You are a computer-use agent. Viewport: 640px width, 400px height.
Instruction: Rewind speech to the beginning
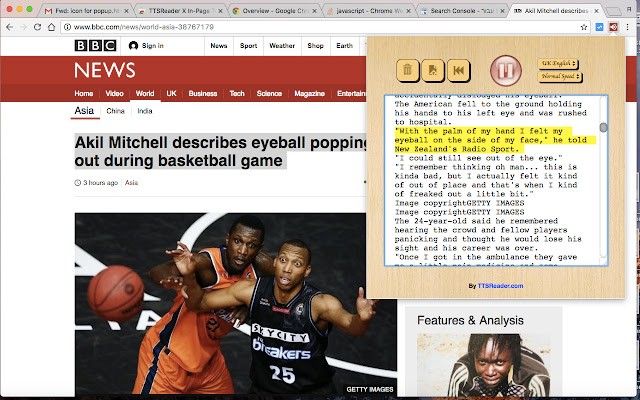pyautogui.click(x=458, y=70)
